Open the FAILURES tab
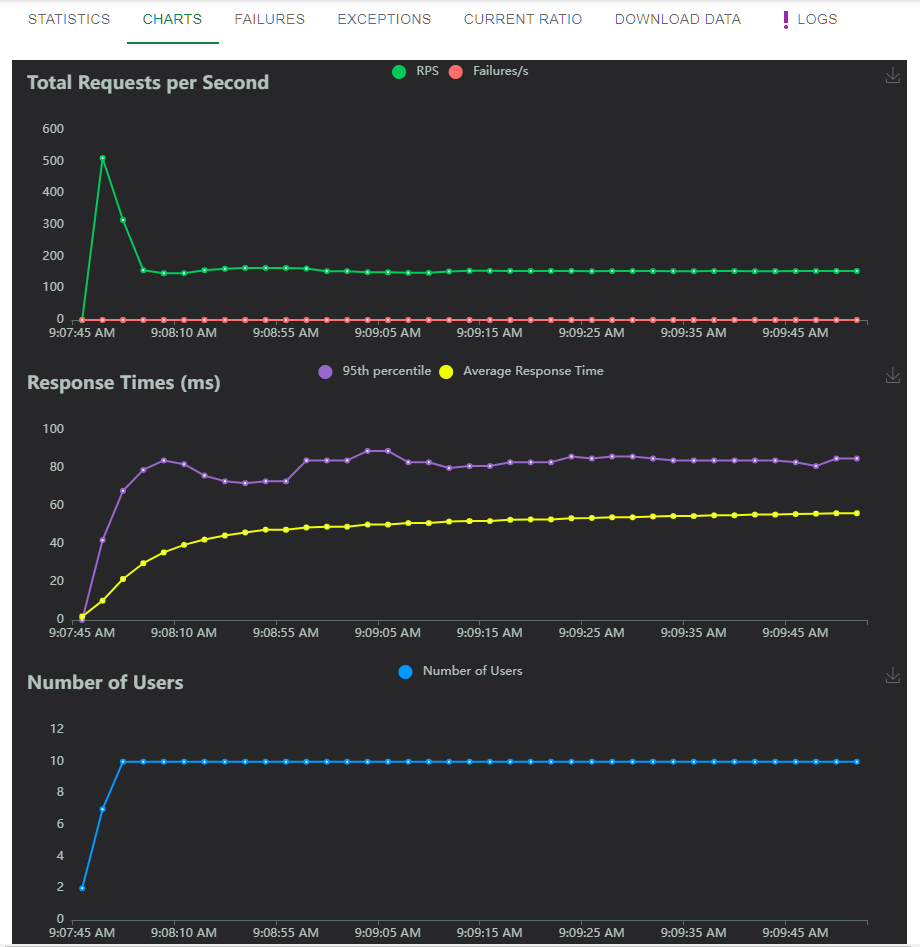Image resolution: width=920 pixels, height=947 pixels. click(269, 19)
